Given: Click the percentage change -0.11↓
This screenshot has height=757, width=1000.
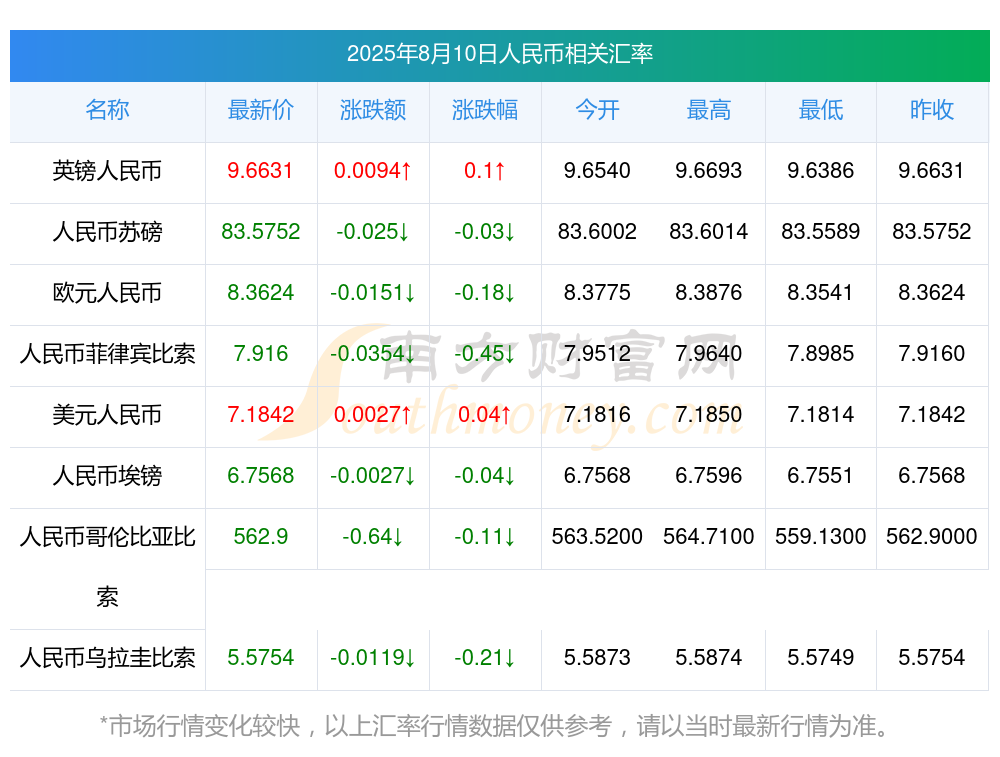Looking at the screenshot, I should pos(485,536).
